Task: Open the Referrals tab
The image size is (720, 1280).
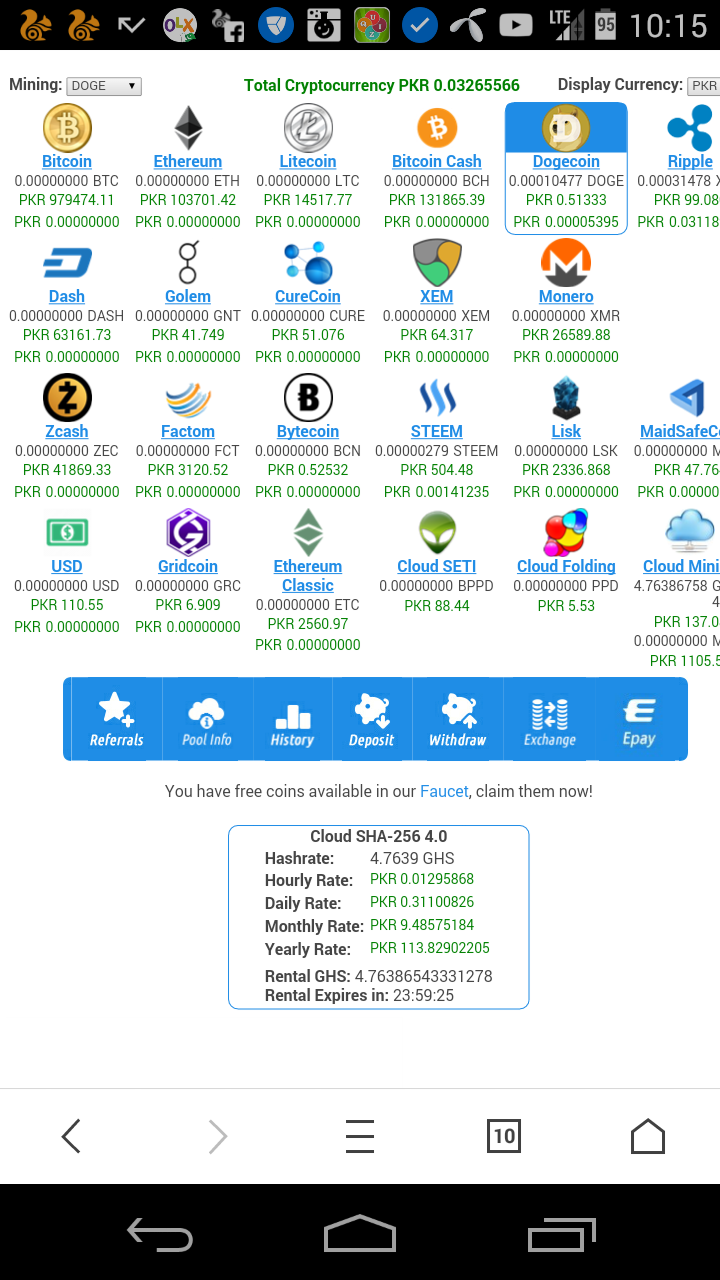Action: pos(117,719)
